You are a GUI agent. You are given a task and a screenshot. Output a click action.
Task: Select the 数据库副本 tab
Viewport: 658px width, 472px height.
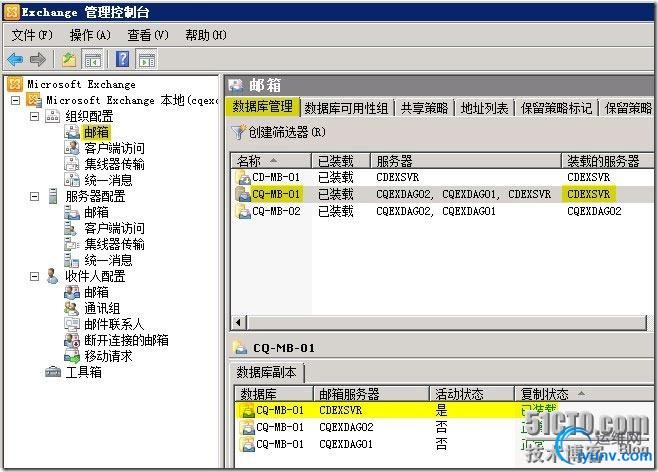(x=266, y=373)
